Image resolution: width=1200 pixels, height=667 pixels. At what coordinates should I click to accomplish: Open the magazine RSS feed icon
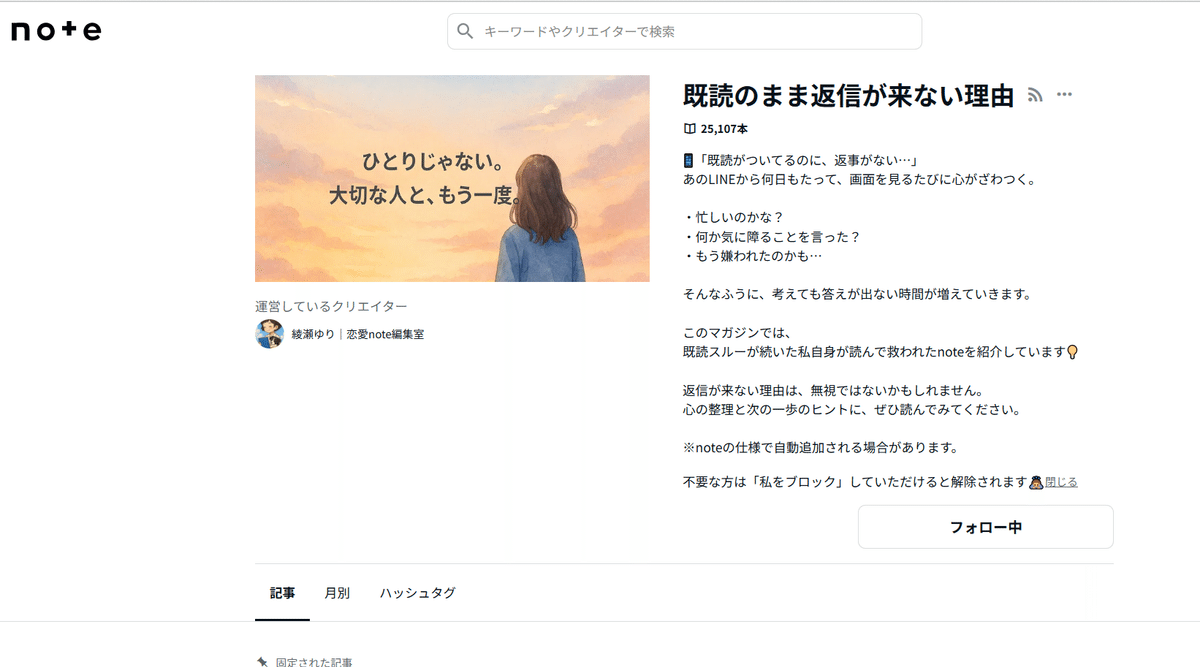(x=1035, y=96)
